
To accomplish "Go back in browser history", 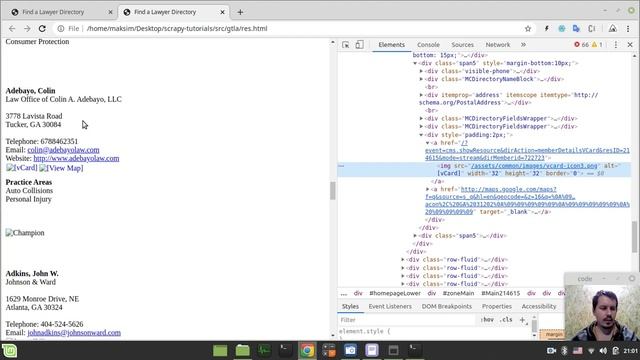I will coord(12,29).
